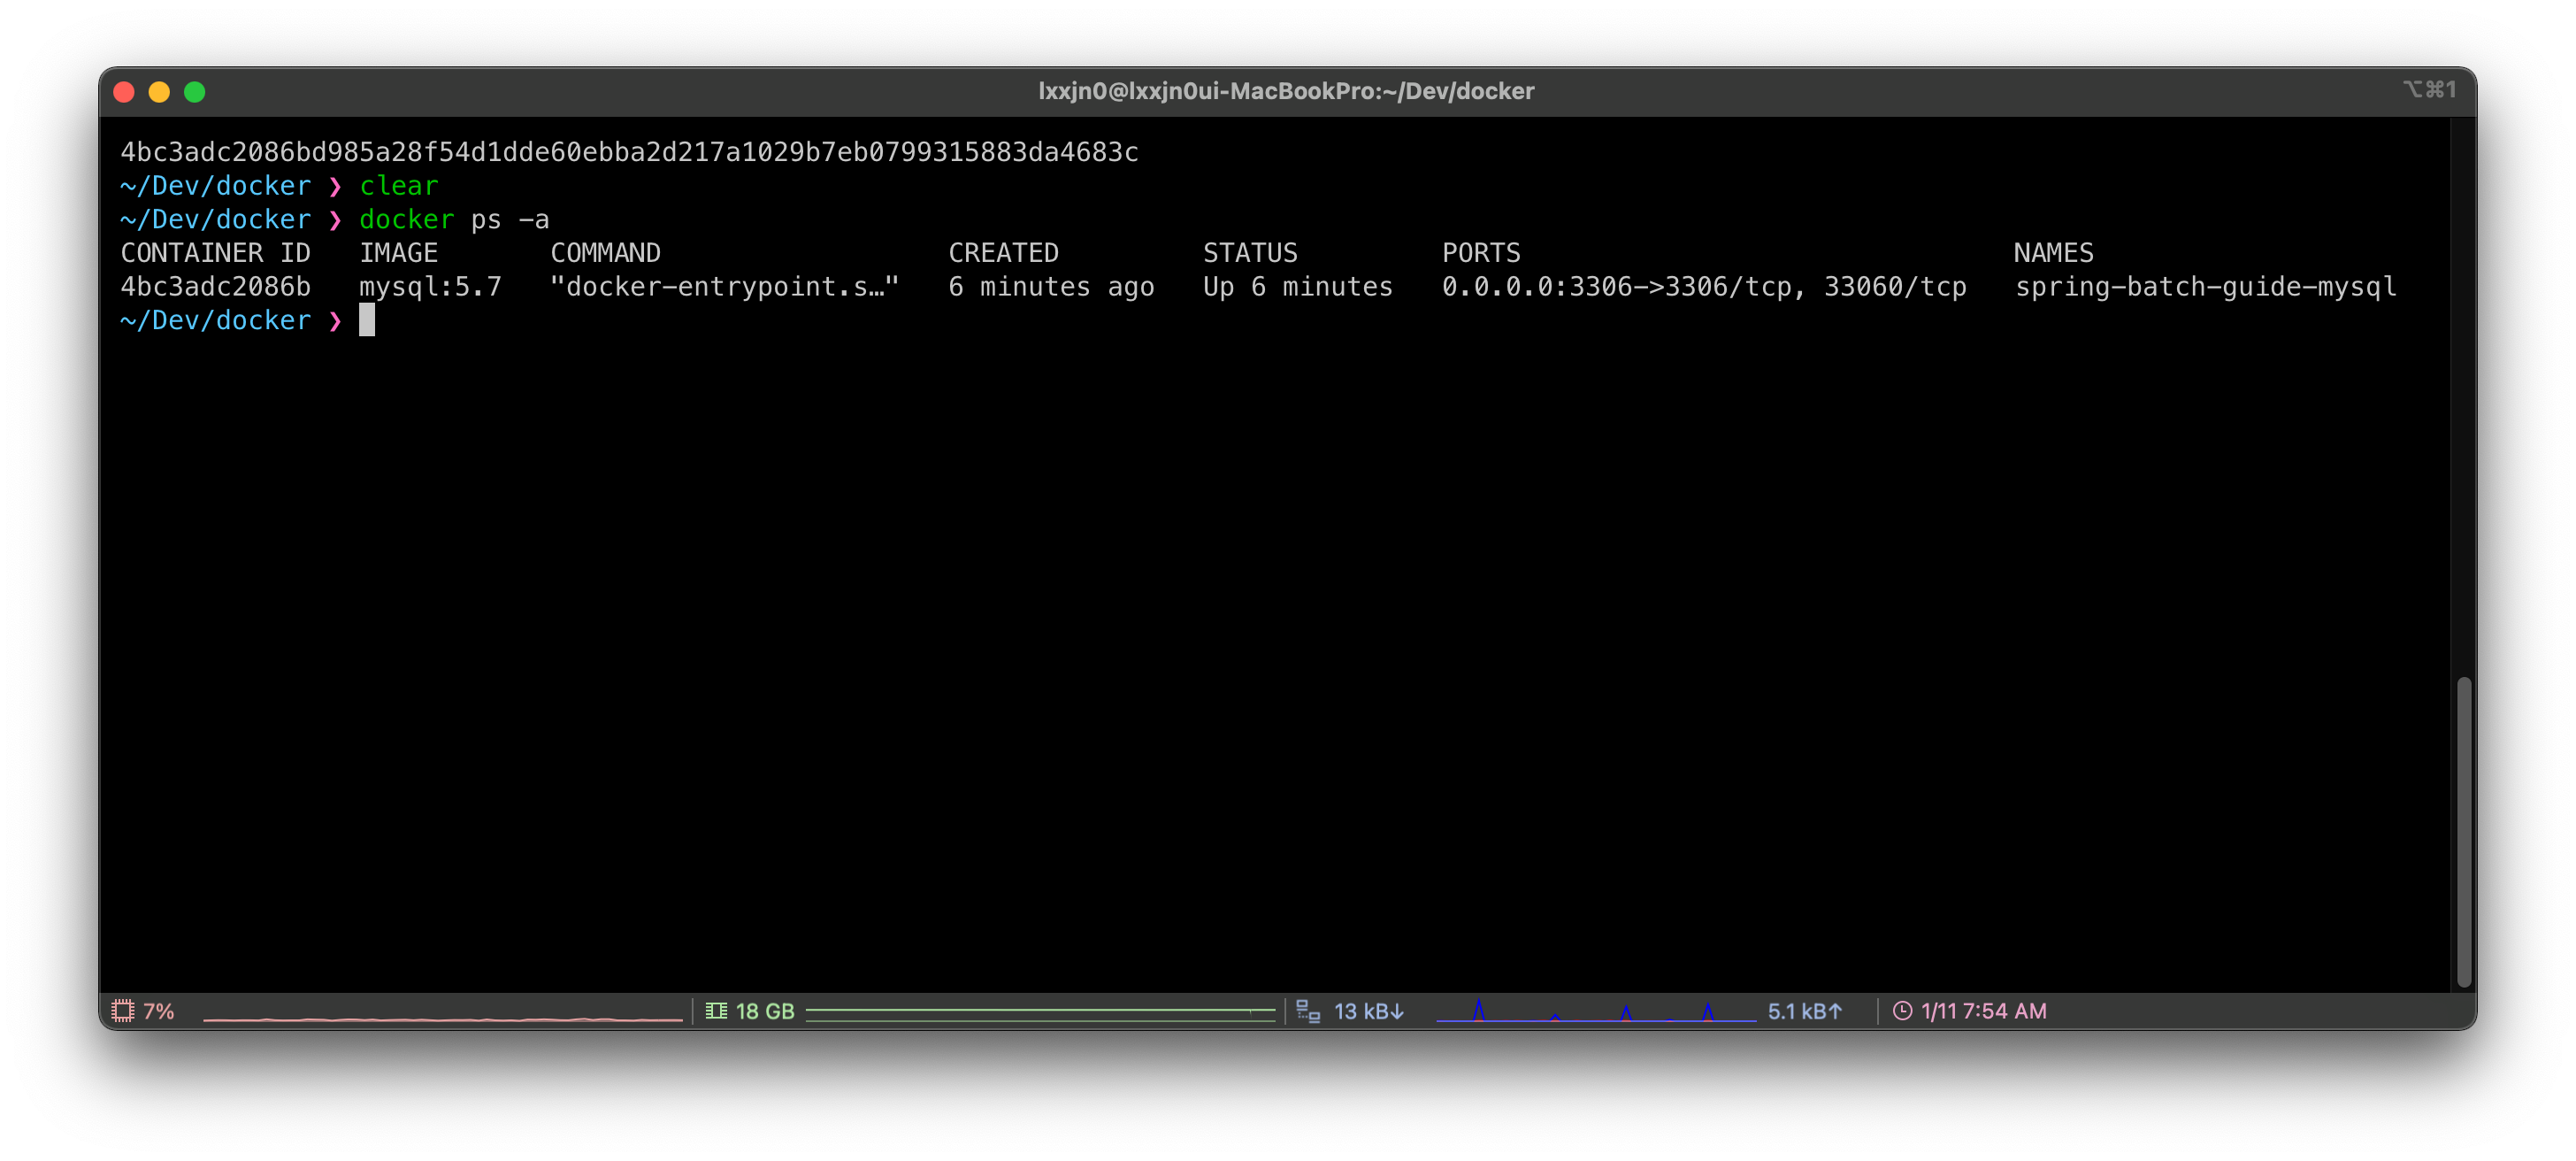Click the '~/Dev/docker' path on the last prompt
The height and width of the screenshot is (1161, 2576).
[x=215, y=320]
